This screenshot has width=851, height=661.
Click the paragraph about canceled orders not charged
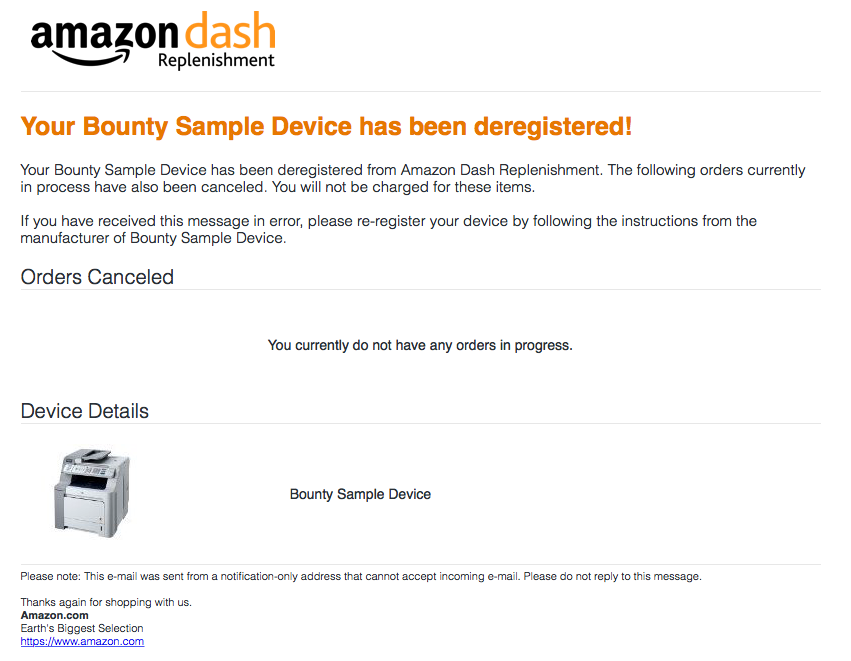pos(412,179)
